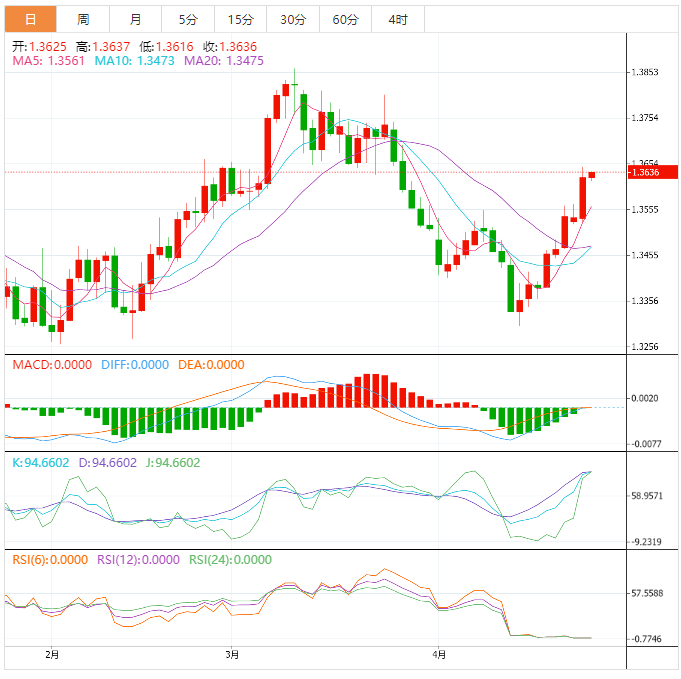Viewport: 681px width, 679px height.
Task: Click the 2月 date axis label
Action: (x=52, y=654)
